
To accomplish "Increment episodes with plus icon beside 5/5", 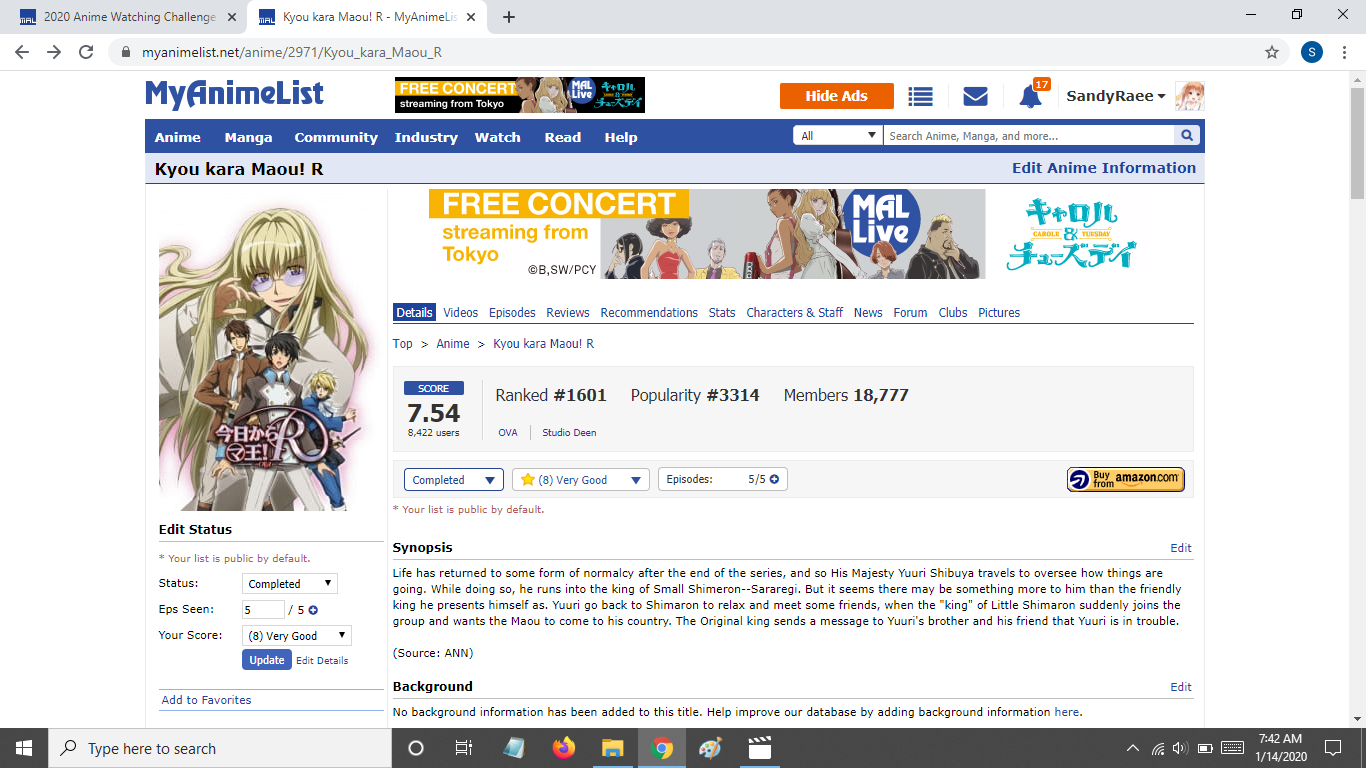I will 774,480.
